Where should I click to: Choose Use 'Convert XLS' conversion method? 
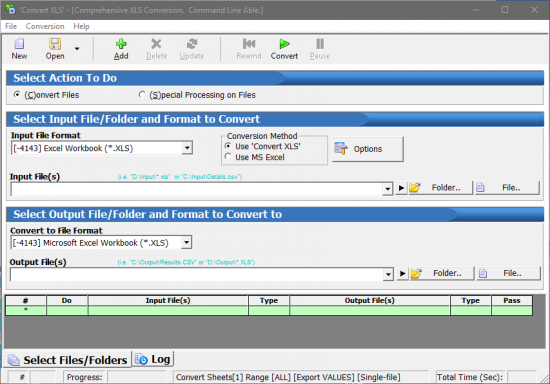click(228, 146)
